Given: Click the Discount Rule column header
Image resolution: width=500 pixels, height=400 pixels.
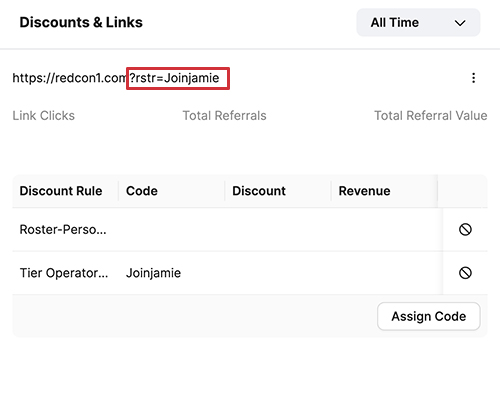Looking at the screenshot, I should [x=61, y=191].
